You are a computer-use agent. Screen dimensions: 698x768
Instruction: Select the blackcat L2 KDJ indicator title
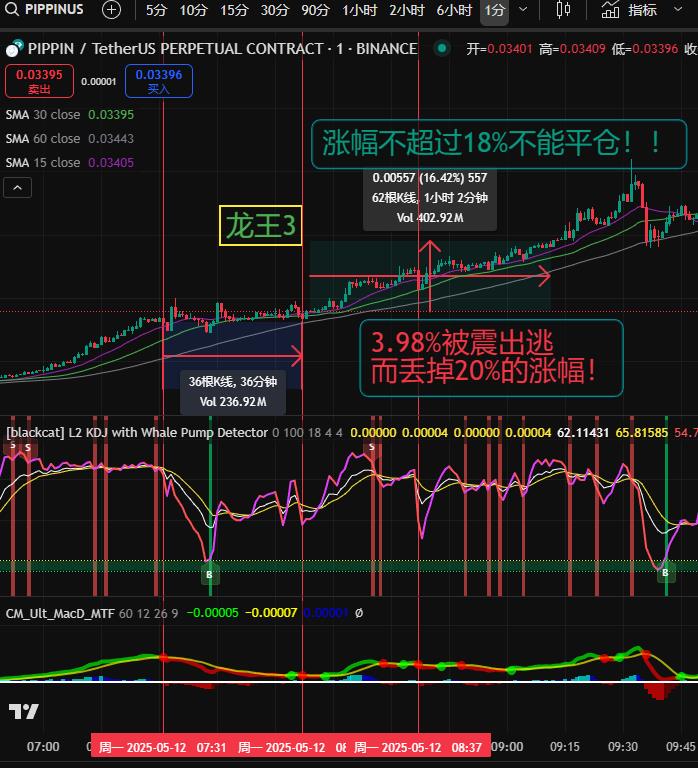tap(137, 432)
